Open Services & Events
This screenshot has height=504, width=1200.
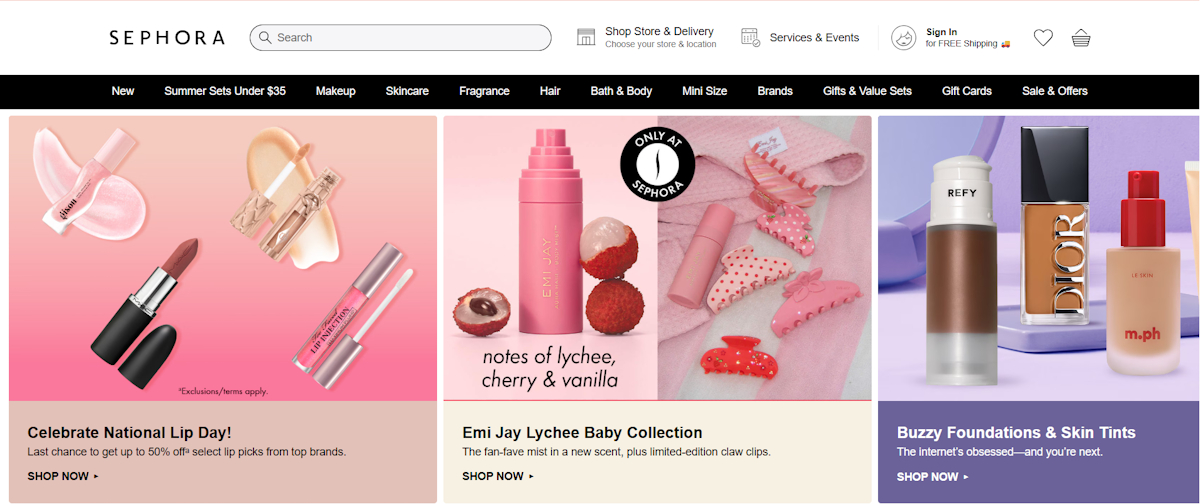[x=814, y=38]
